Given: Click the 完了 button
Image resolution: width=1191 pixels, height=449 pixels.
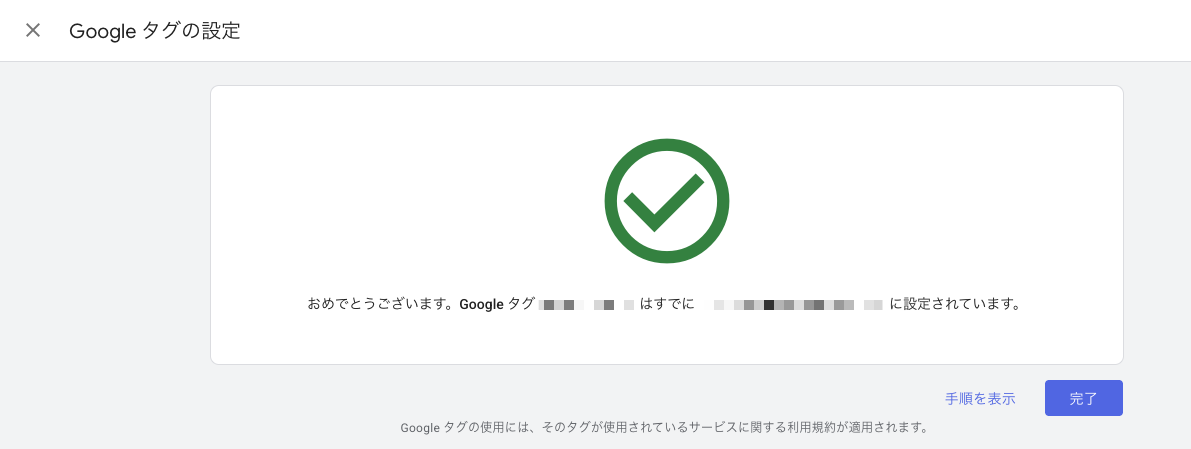Looking at the screenshot, I should click(x=1083, y=398).
